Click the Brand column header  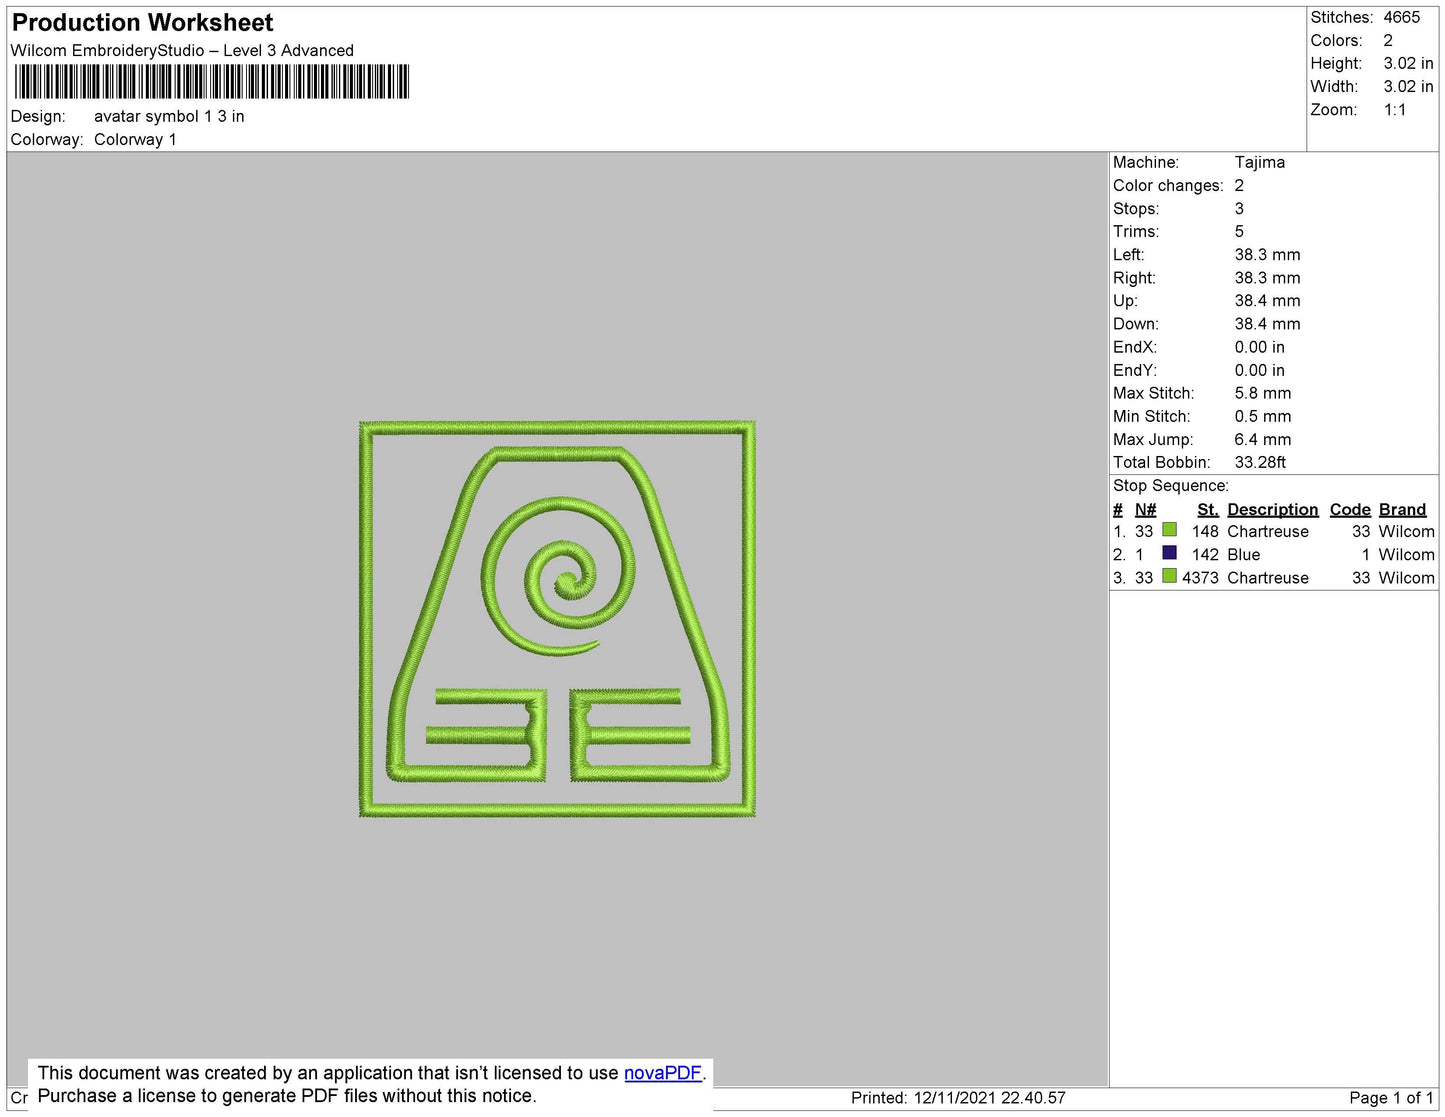pyautogui.click(x=1402, y=509)
